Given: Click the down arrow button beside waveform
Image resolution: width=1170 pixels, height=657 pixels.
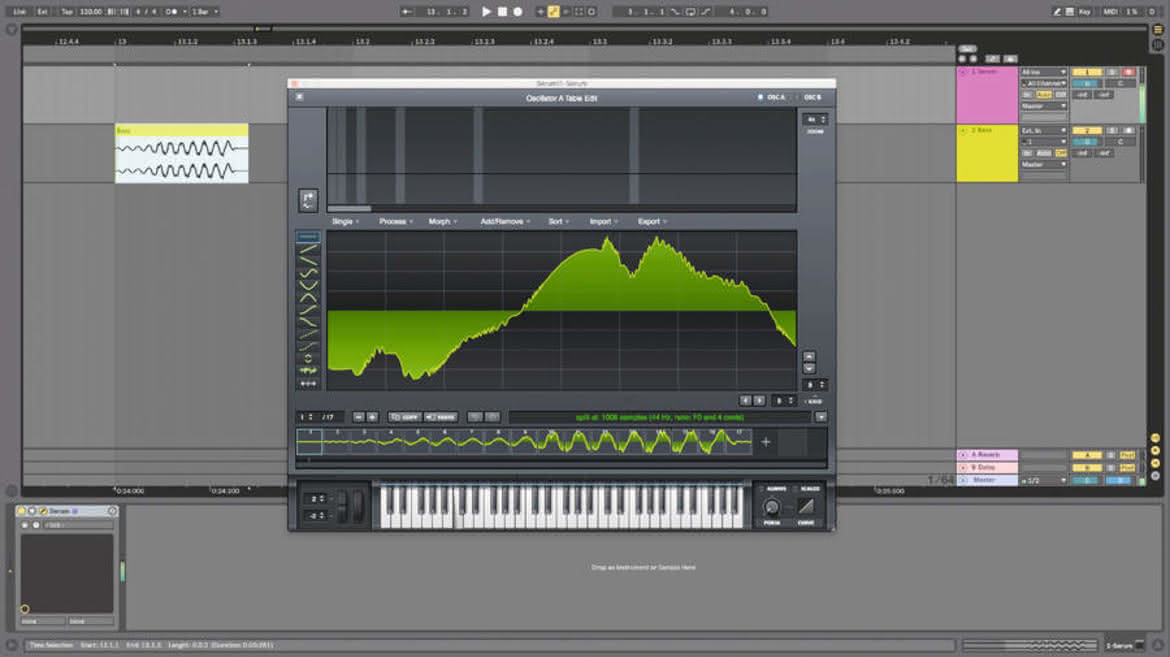Looking at the screenshot, I should (809, 368).
